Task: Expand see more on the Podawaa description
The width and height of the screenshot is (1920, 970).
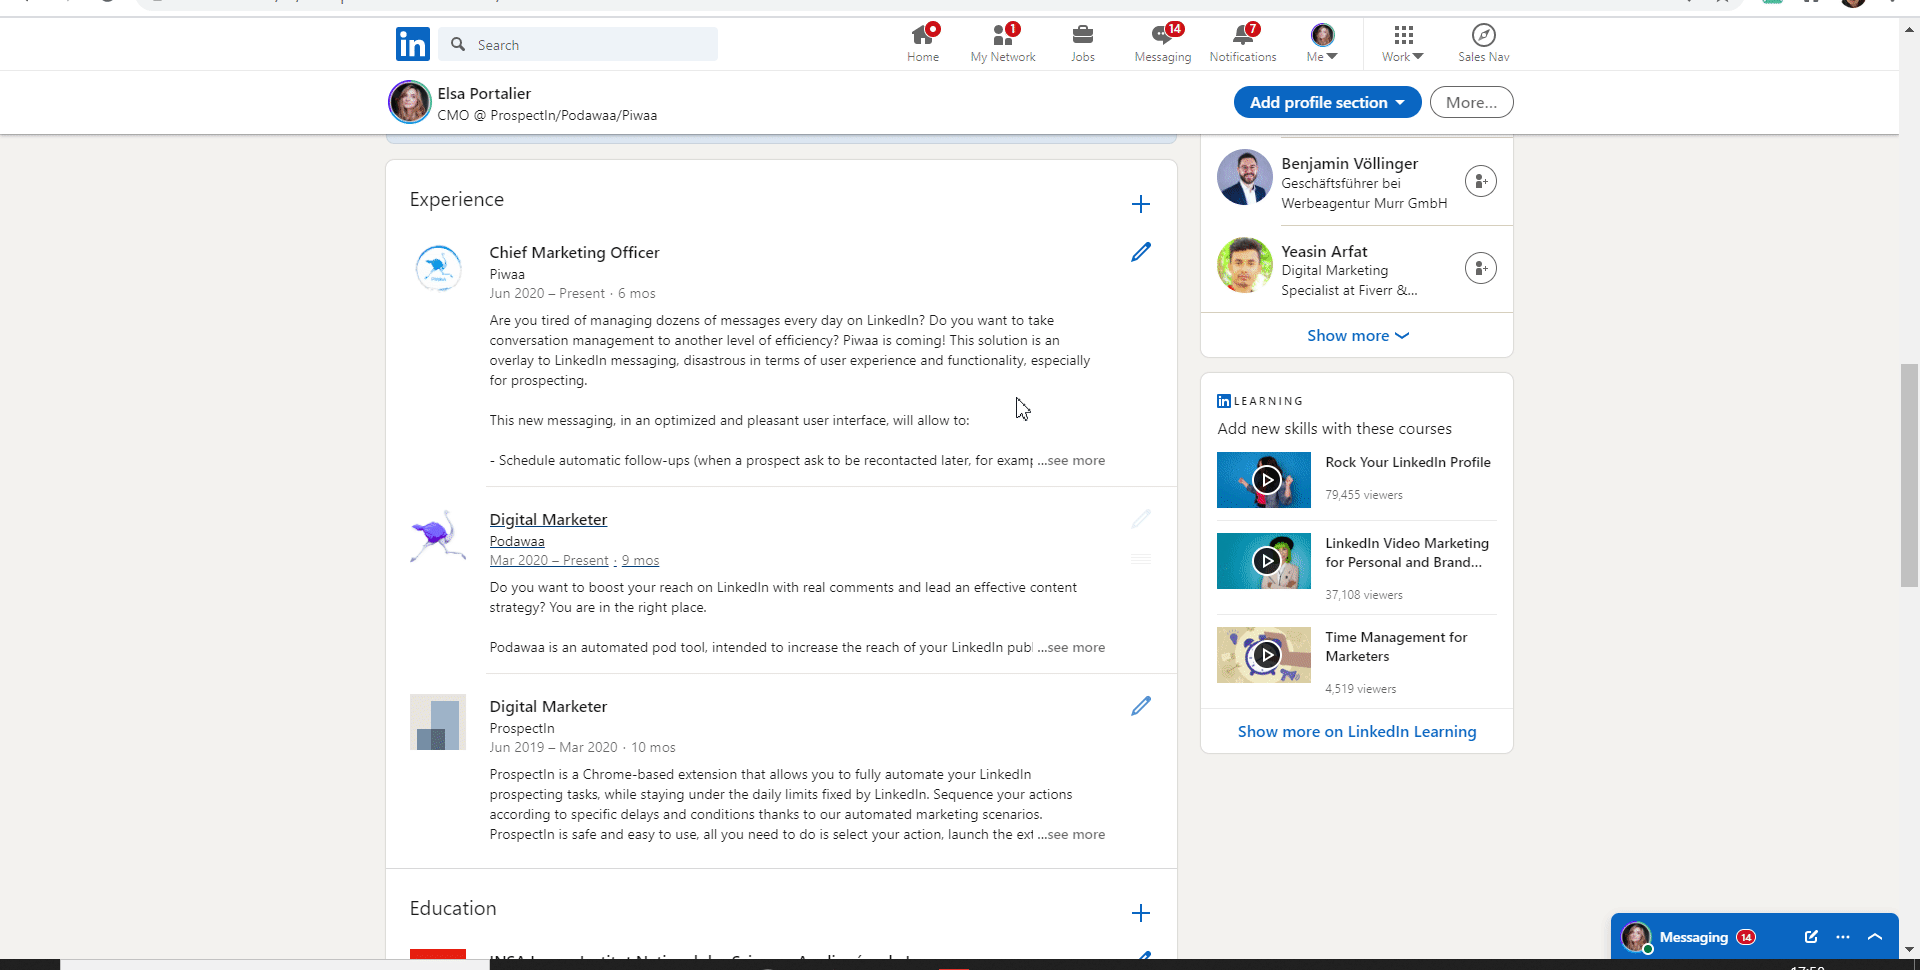Action: pos(1071,648)
